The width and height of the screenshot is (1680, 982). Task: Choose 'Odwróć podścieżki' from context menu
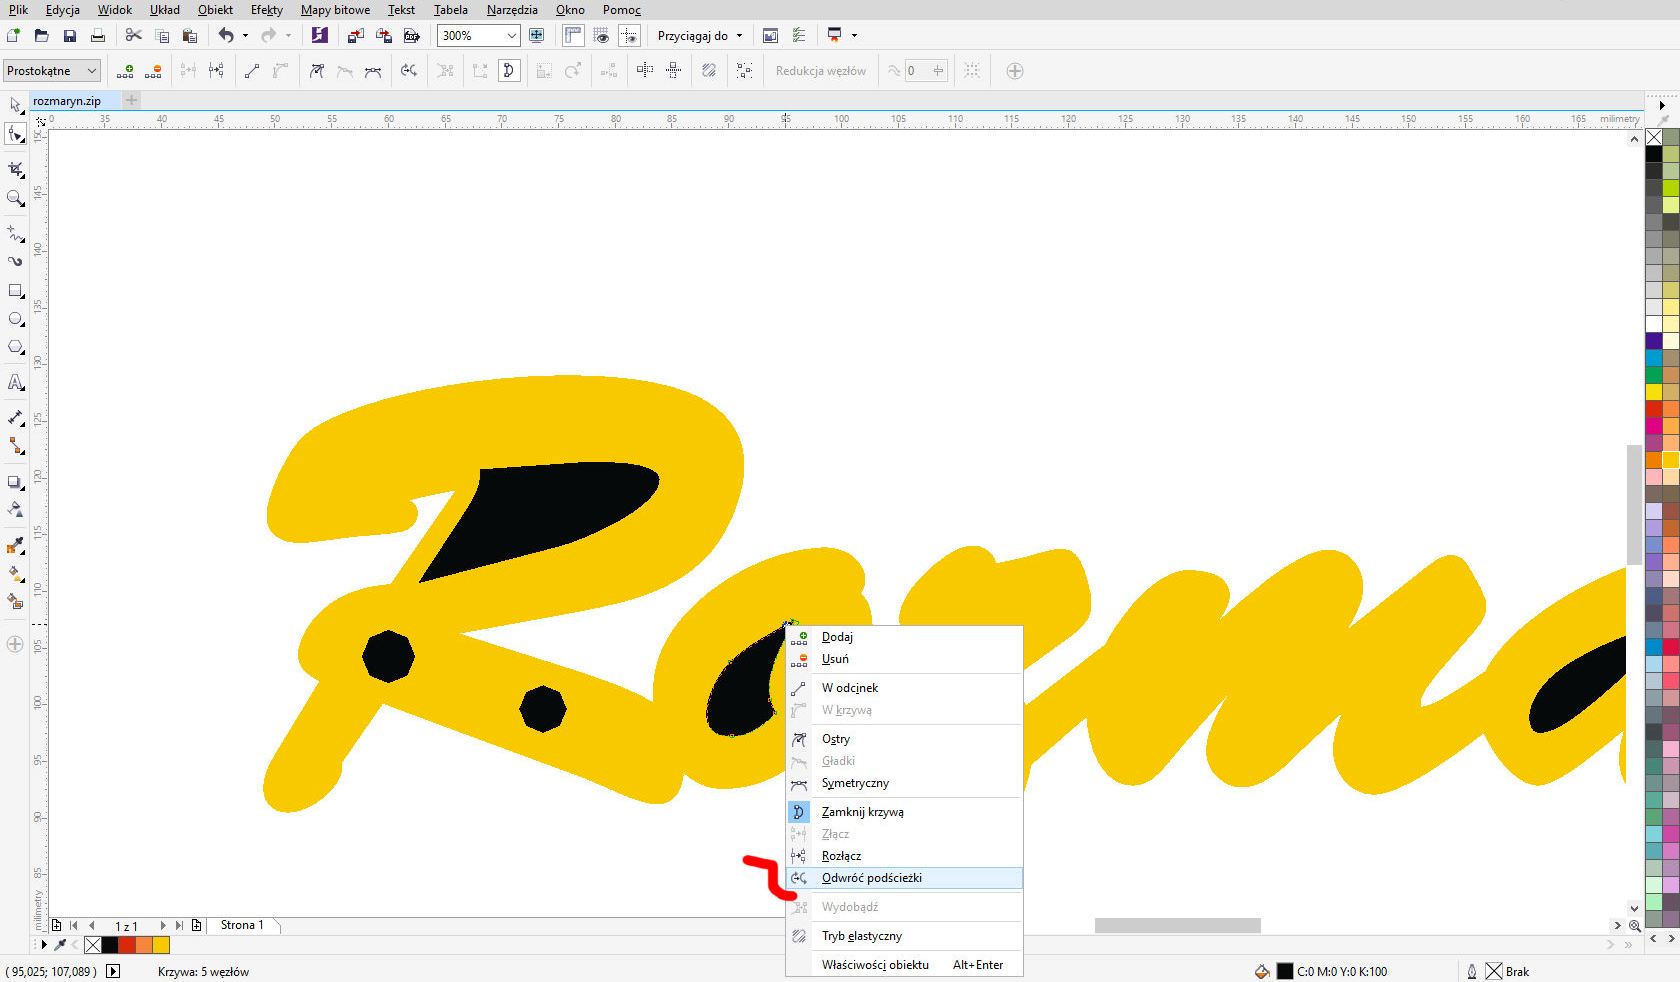(871, 878)
